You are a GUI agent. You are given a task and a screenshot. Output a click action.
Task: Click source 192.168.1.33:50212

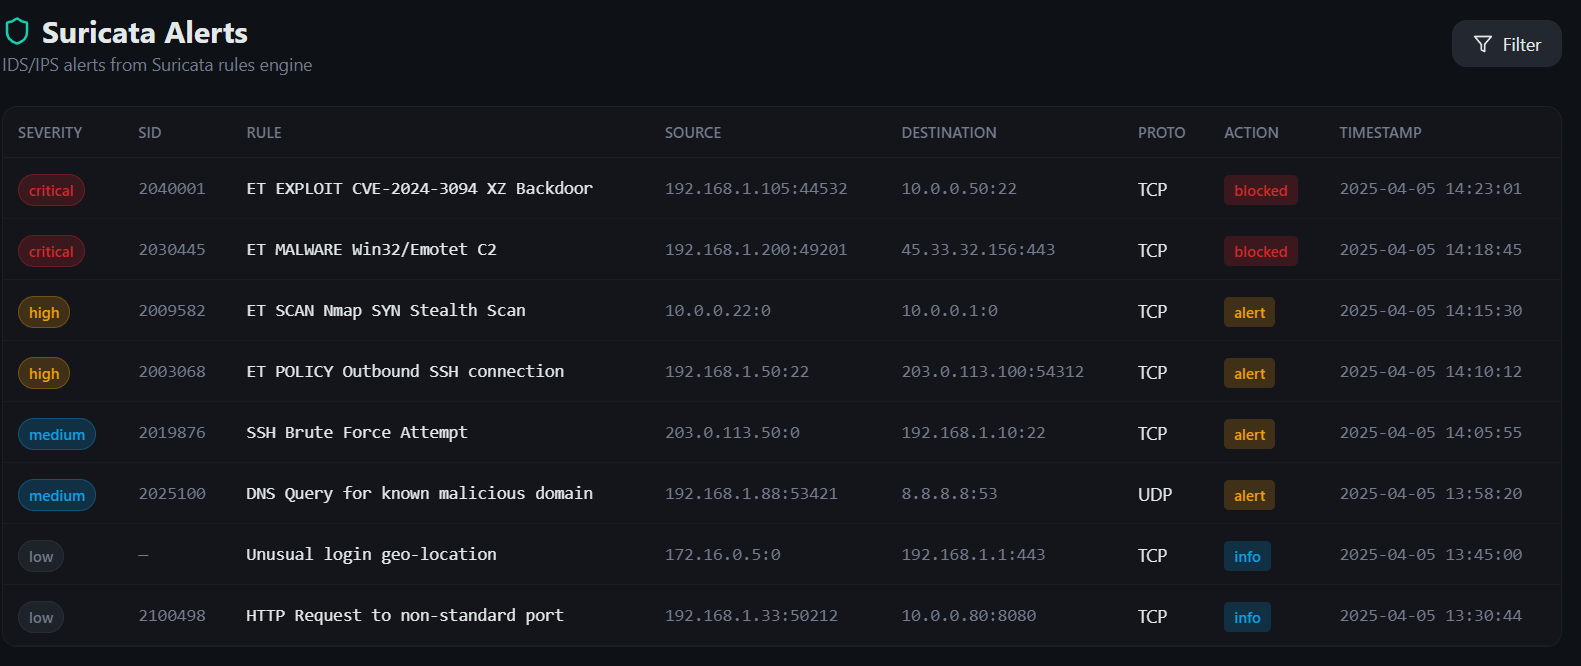click(751, 615)
